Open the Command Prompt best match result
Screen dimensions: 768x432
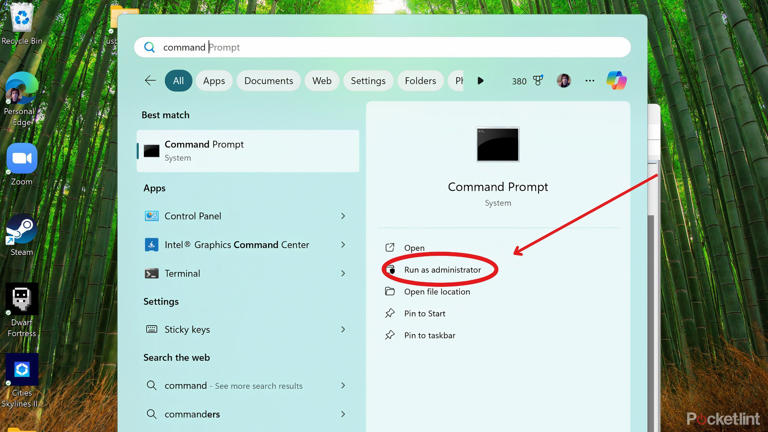click(x=248, y=151)
